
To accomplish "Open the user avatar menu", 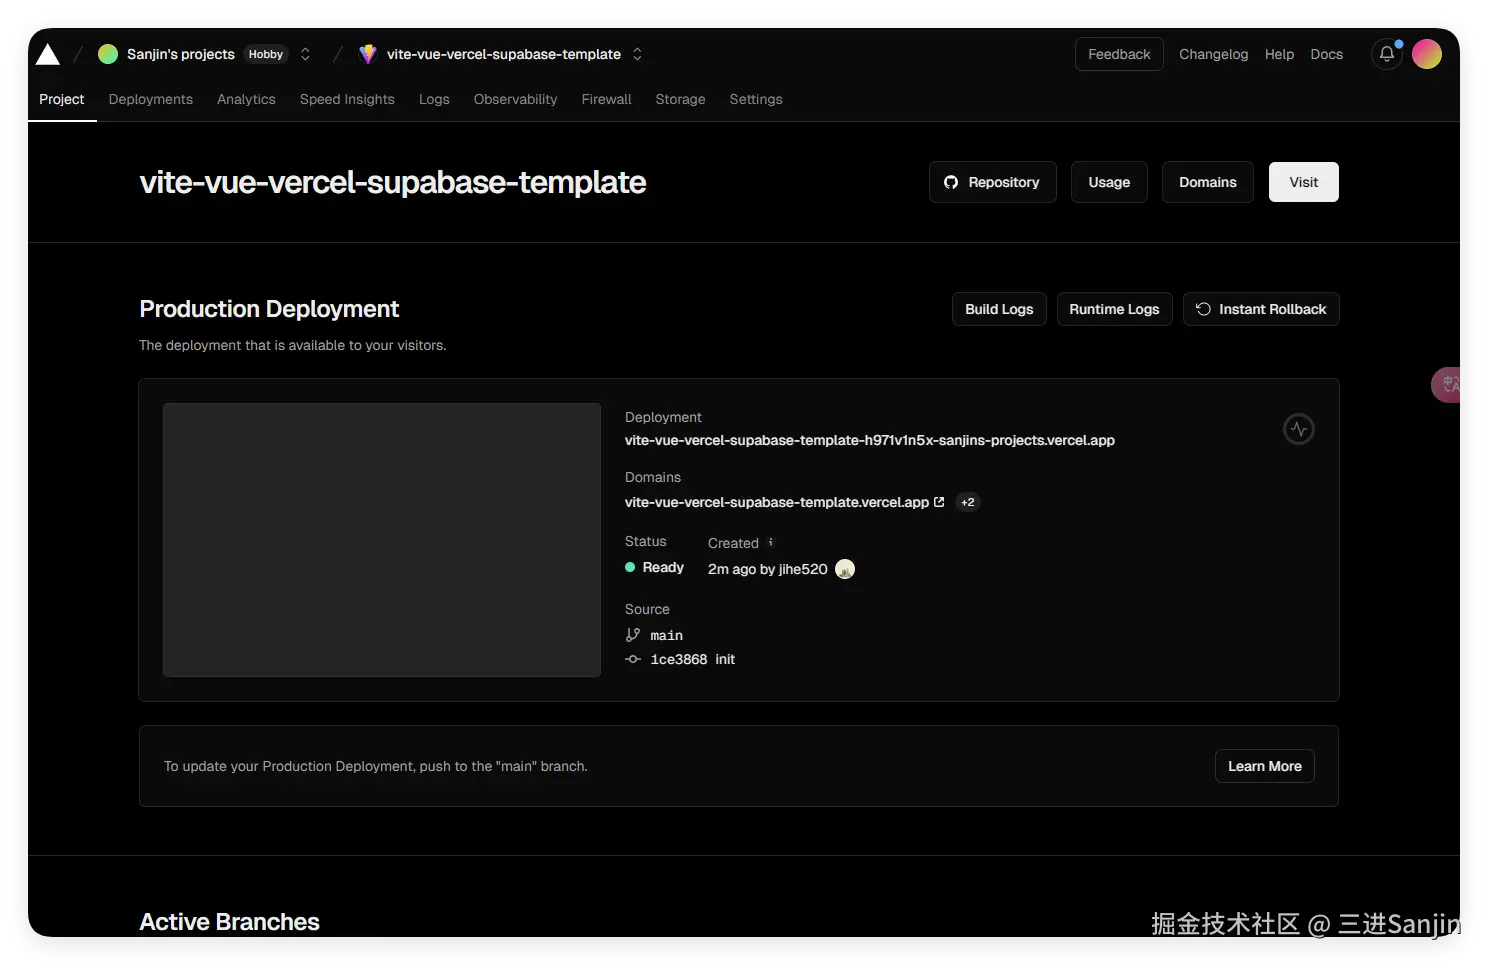I will (x=1427, y=54).
